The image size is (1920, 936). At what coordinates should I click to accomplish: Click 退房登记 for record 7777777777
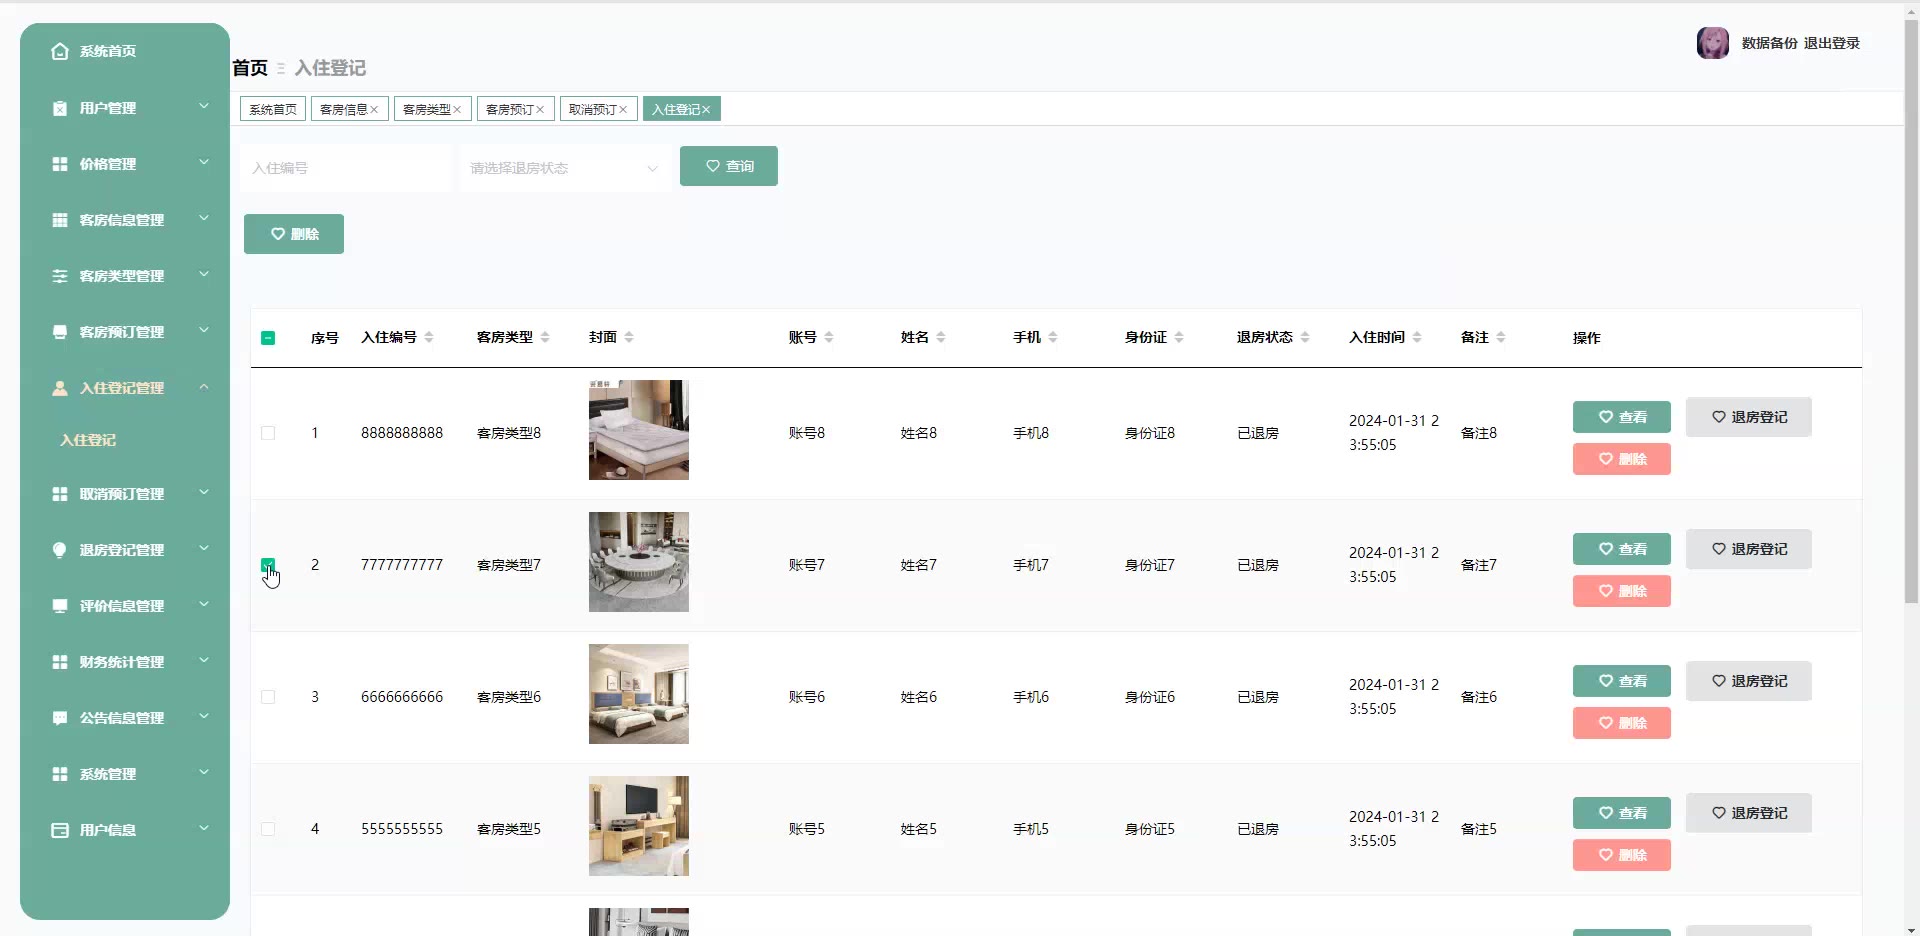click(1749, 549)
